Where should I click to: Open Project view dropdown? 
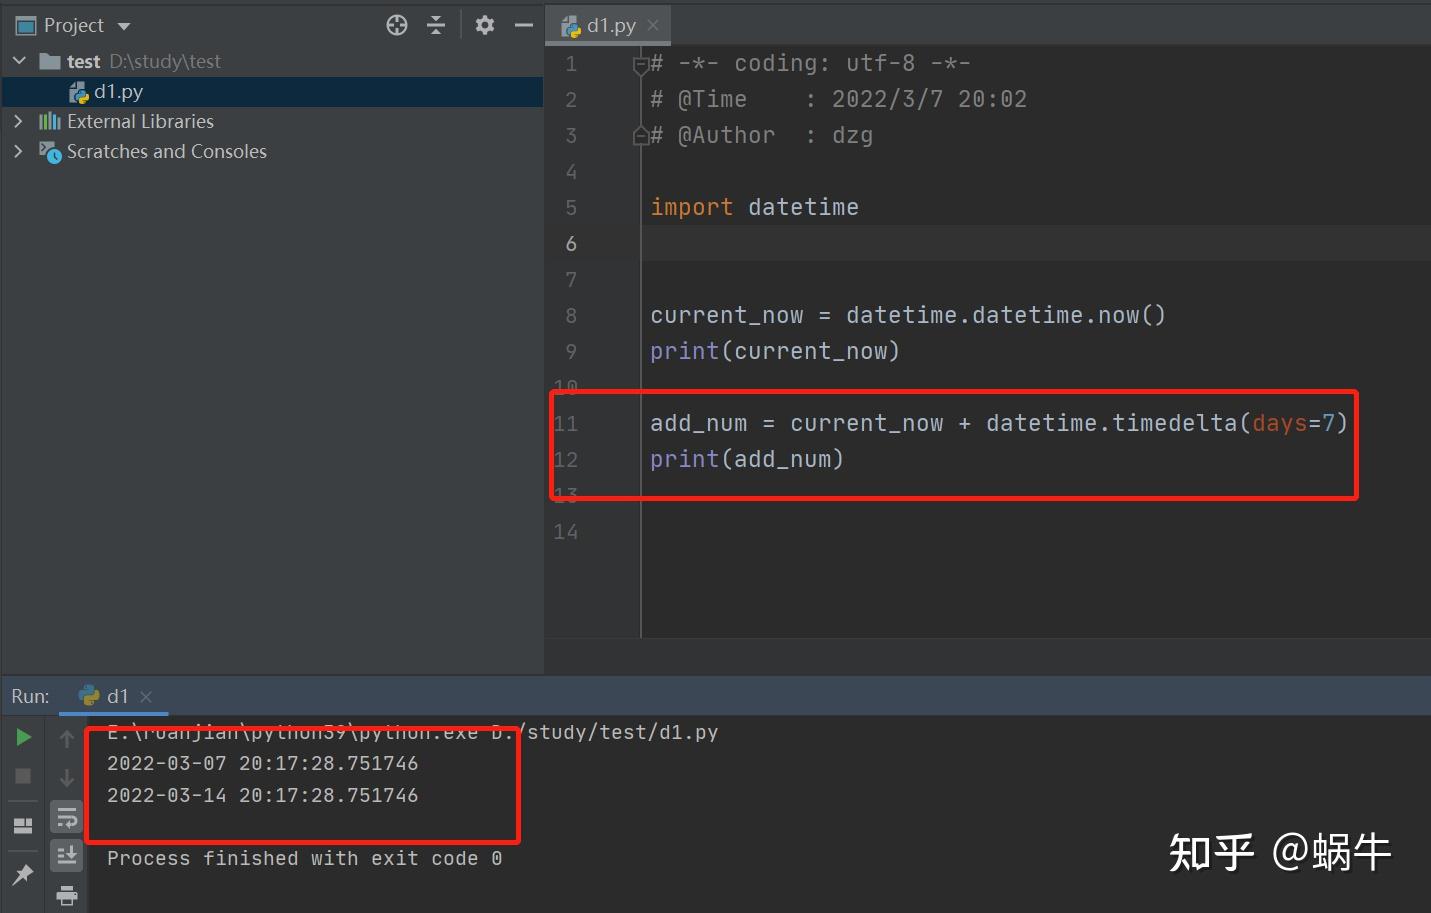124,26
